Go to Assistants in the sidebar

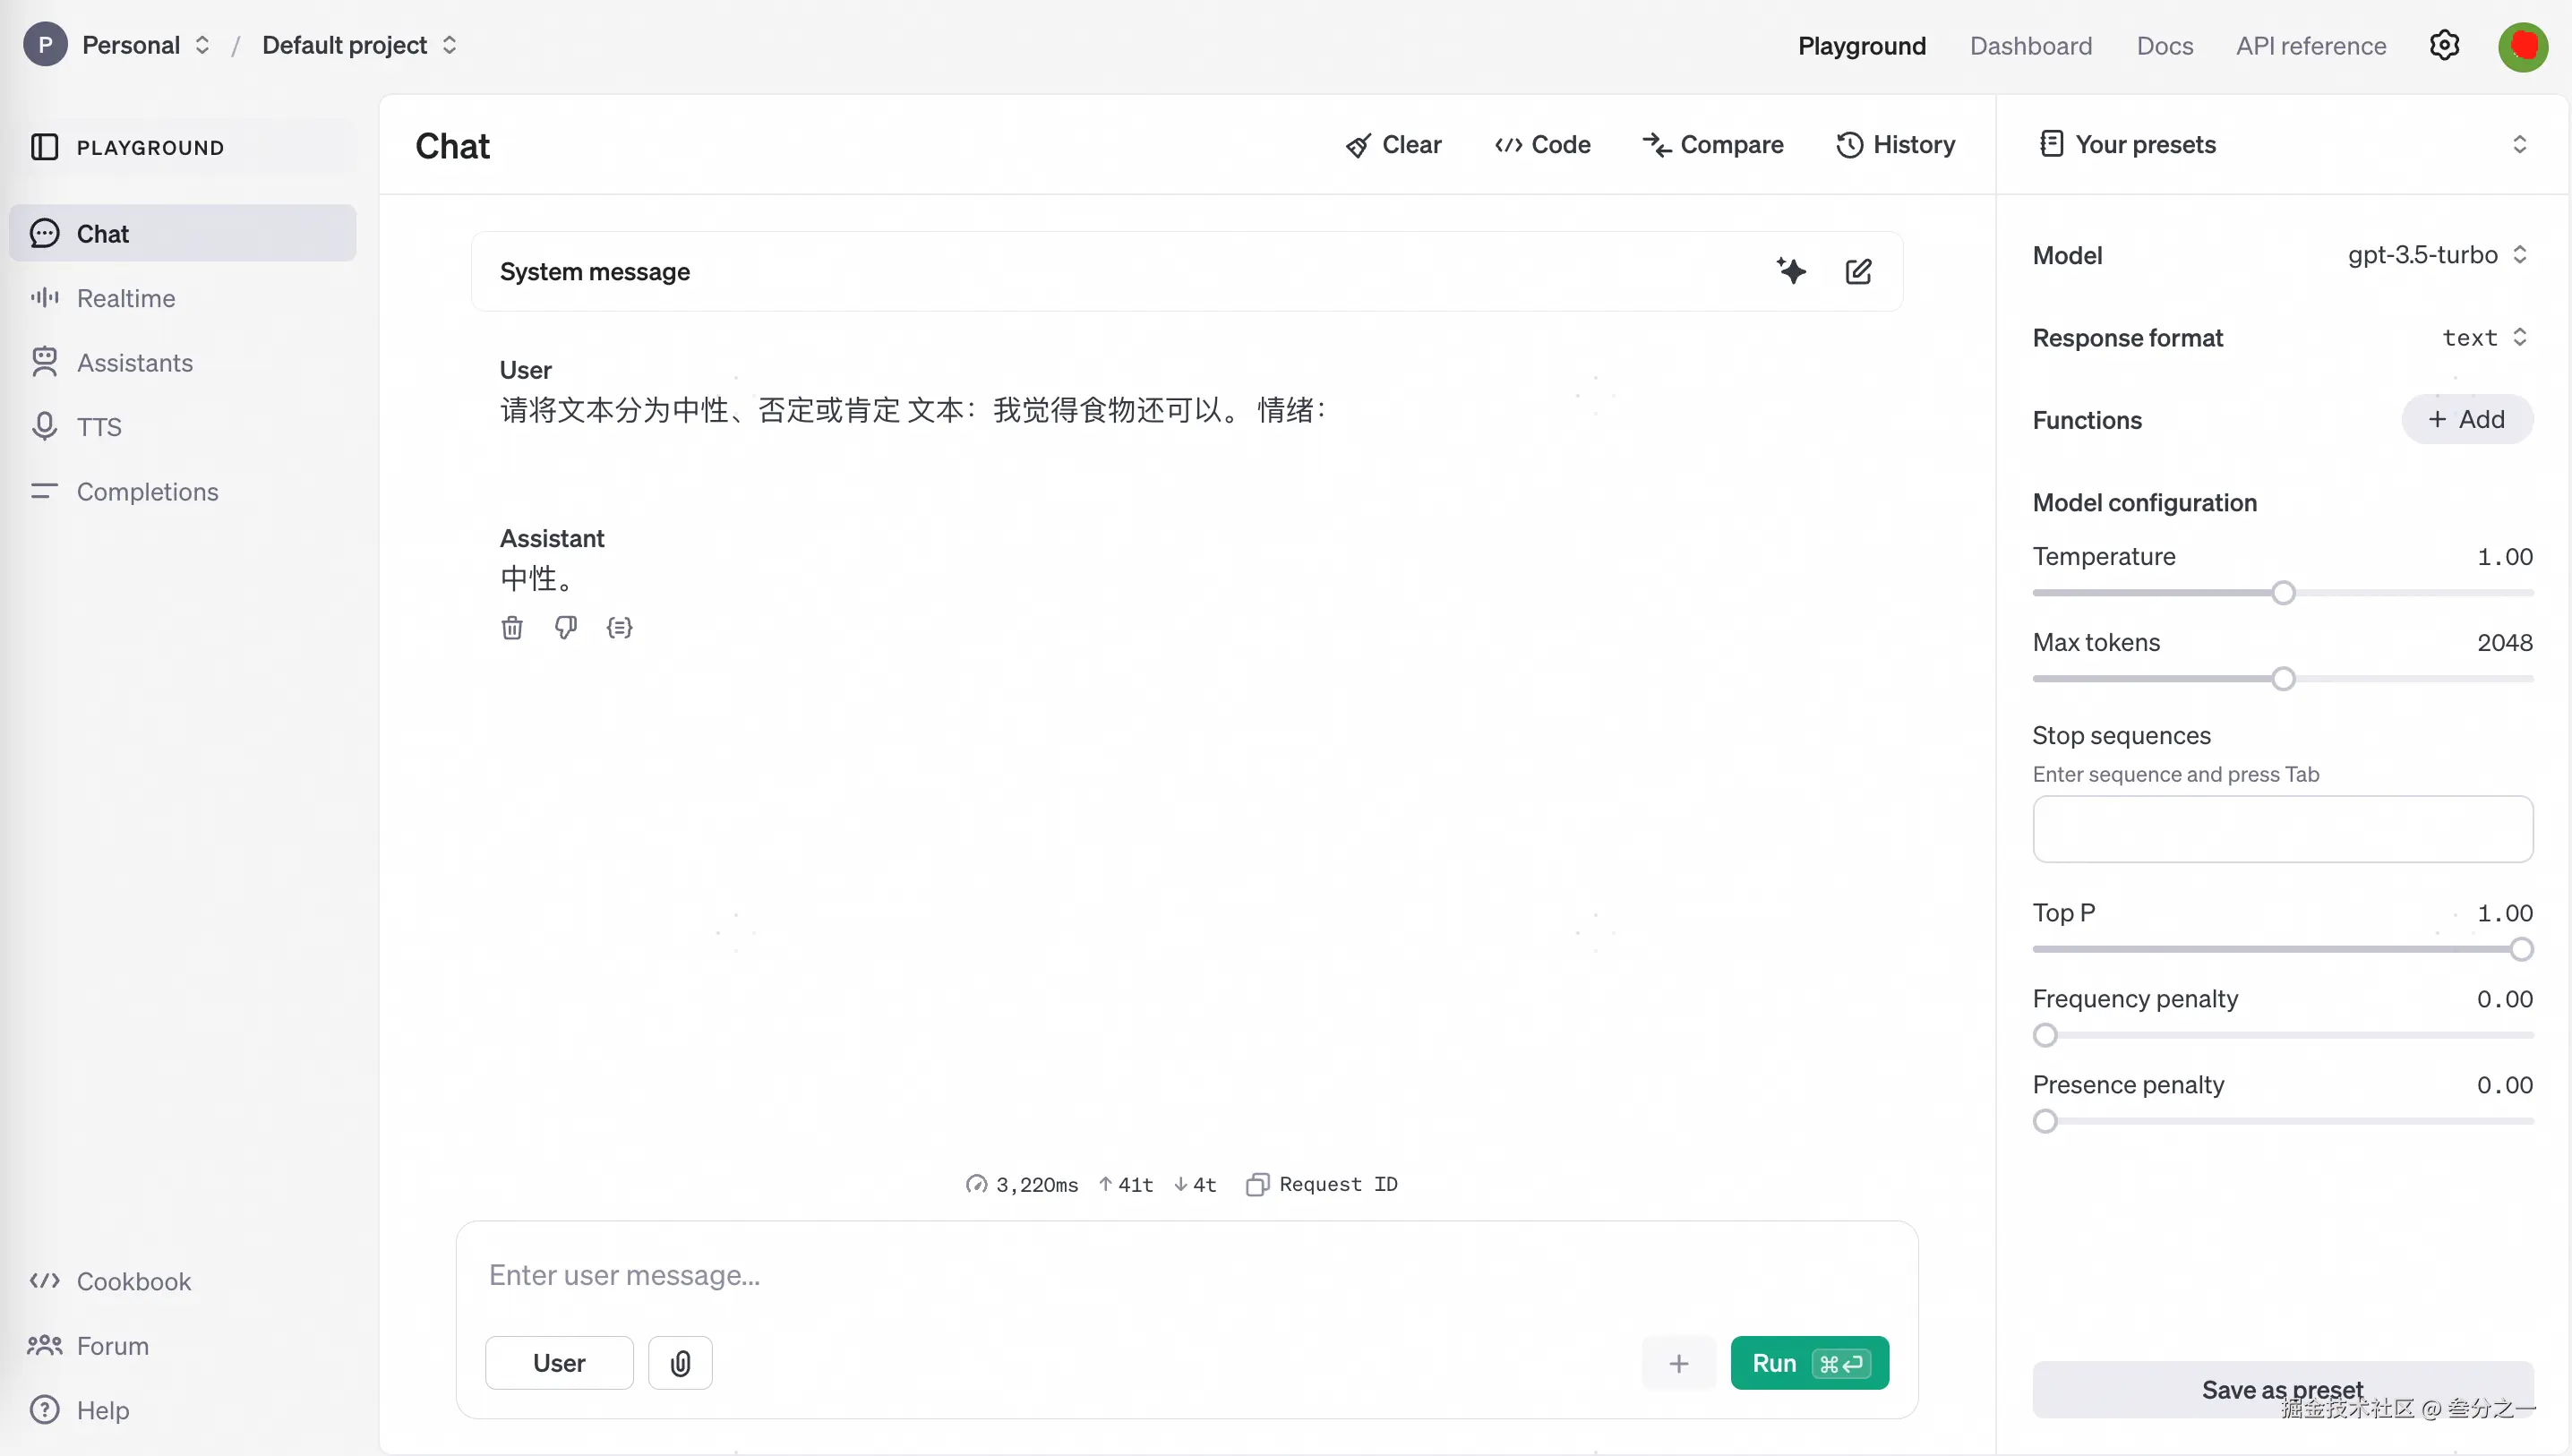click(134, 363)
